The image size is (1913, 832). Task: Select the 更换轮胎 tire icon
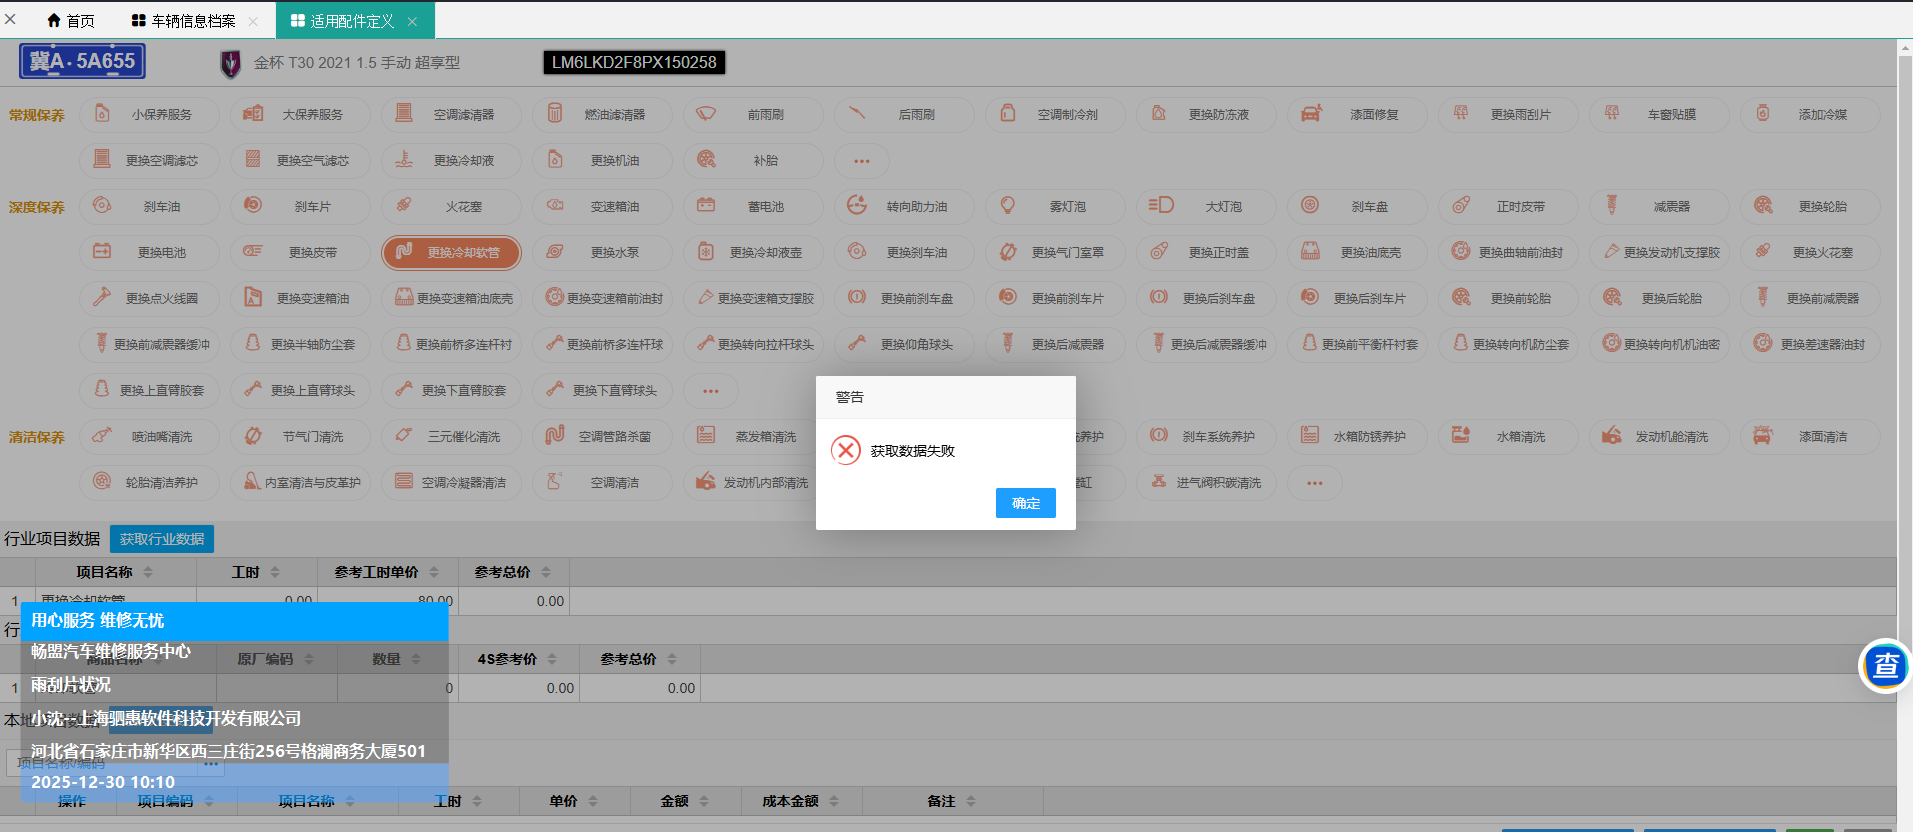click(1810, 207)
